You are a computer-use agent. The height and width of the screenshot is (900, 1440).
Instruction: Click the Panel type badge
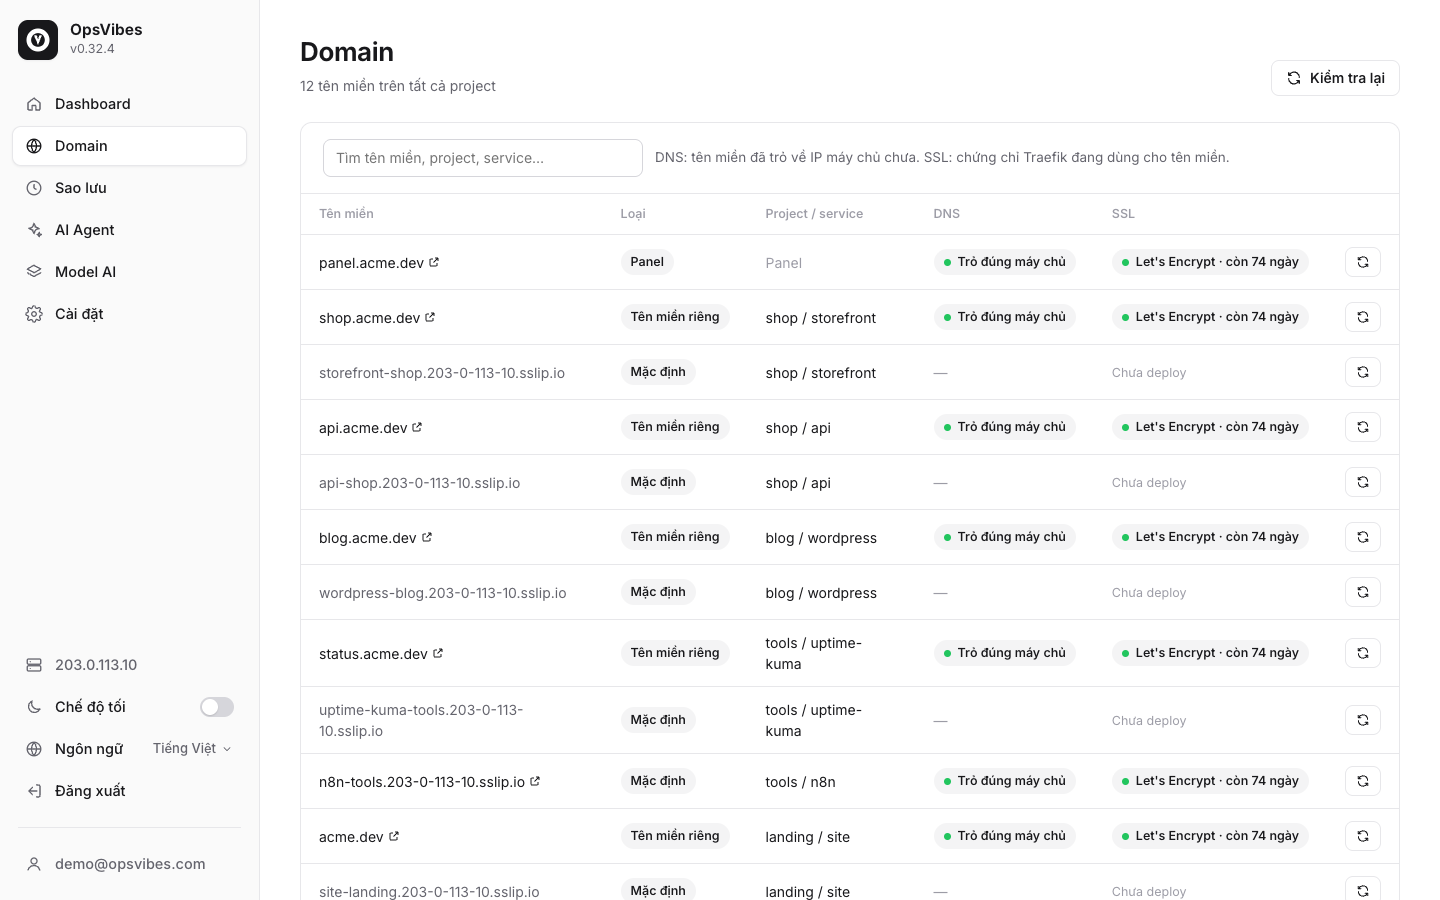[647, 262]
